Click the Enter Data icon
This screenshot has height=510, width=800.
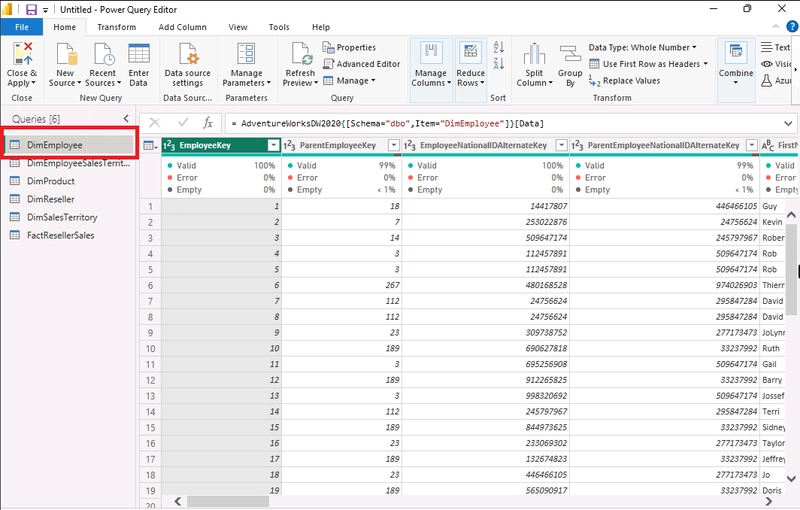[x=138, y=54]
